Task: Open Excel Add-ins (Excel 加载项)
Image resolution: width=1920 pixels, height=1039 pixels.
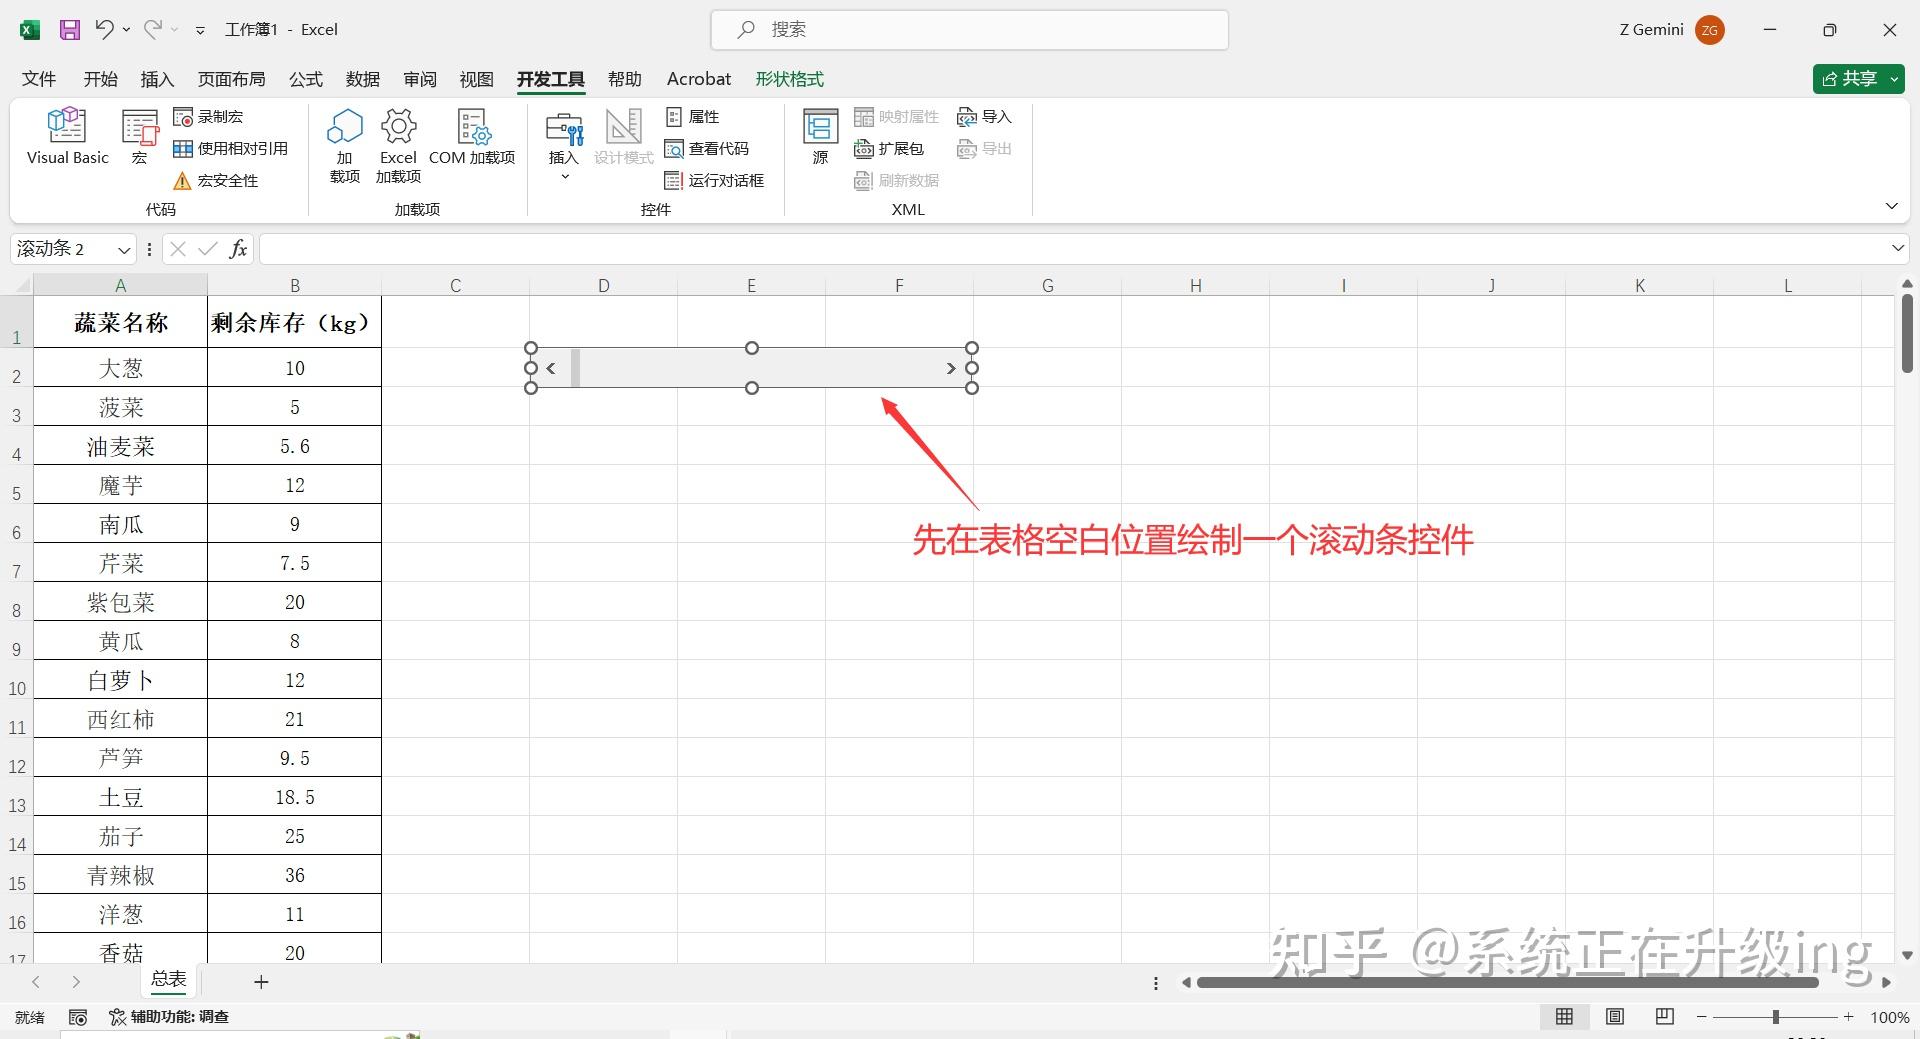Action: click(x=398, y=146)
